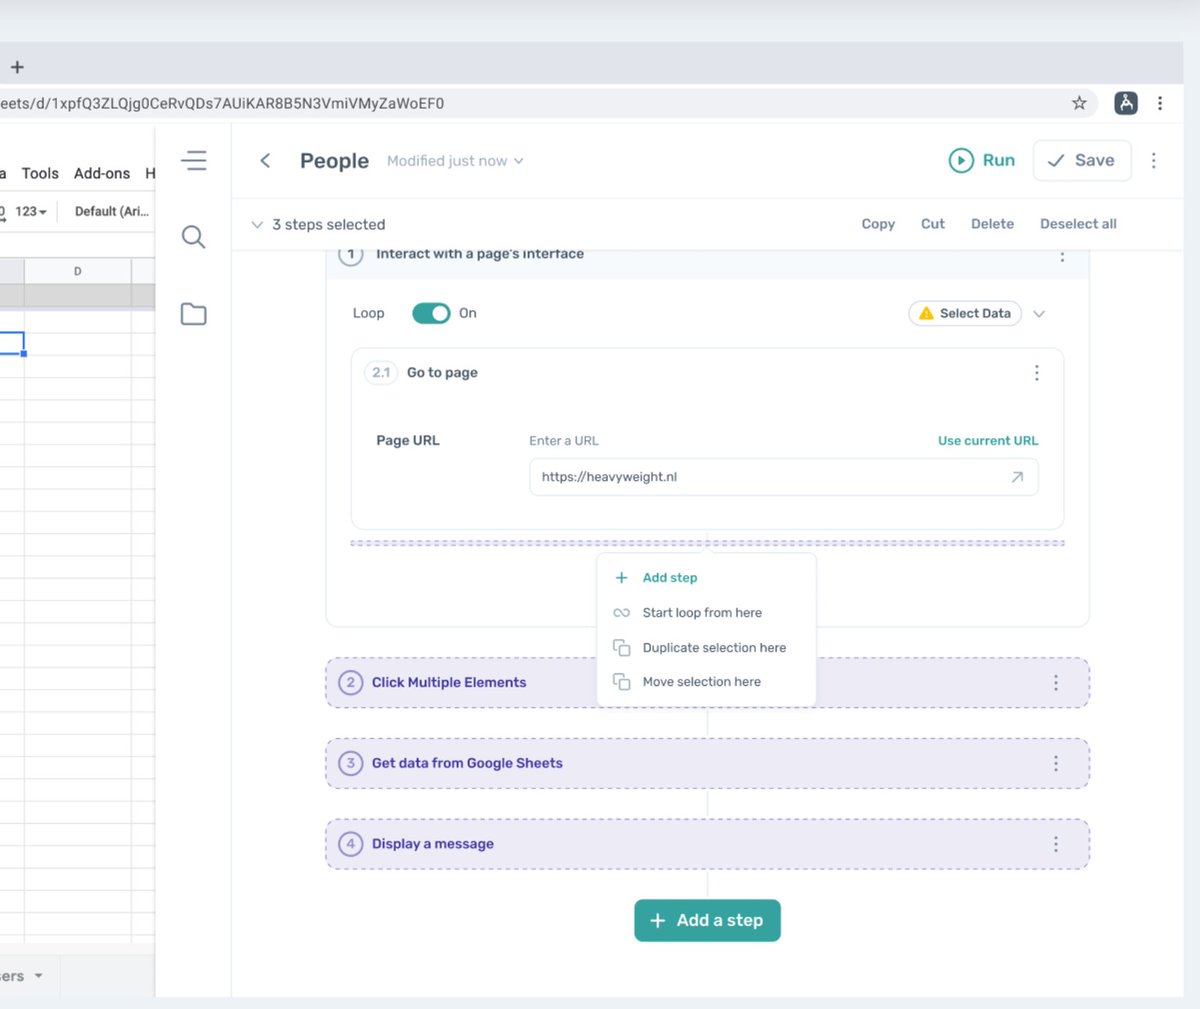Turn off the Loop toggle
This screenshot has width=1200, height=1009.
(x=431, y=313)
